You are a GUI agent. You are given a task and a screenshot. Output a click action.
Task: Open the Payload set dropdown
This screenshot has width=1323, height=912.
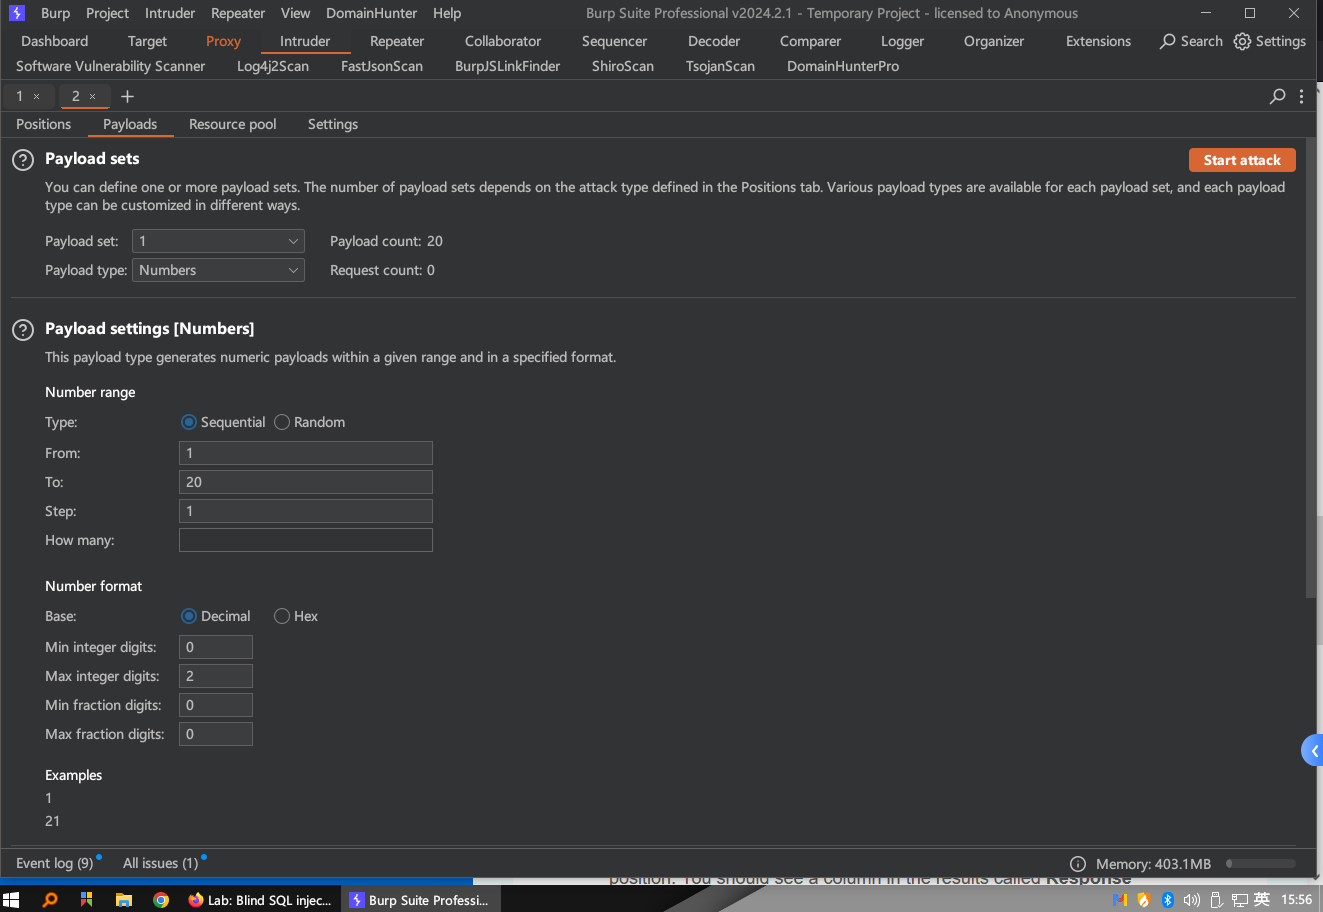pos(218,241)
